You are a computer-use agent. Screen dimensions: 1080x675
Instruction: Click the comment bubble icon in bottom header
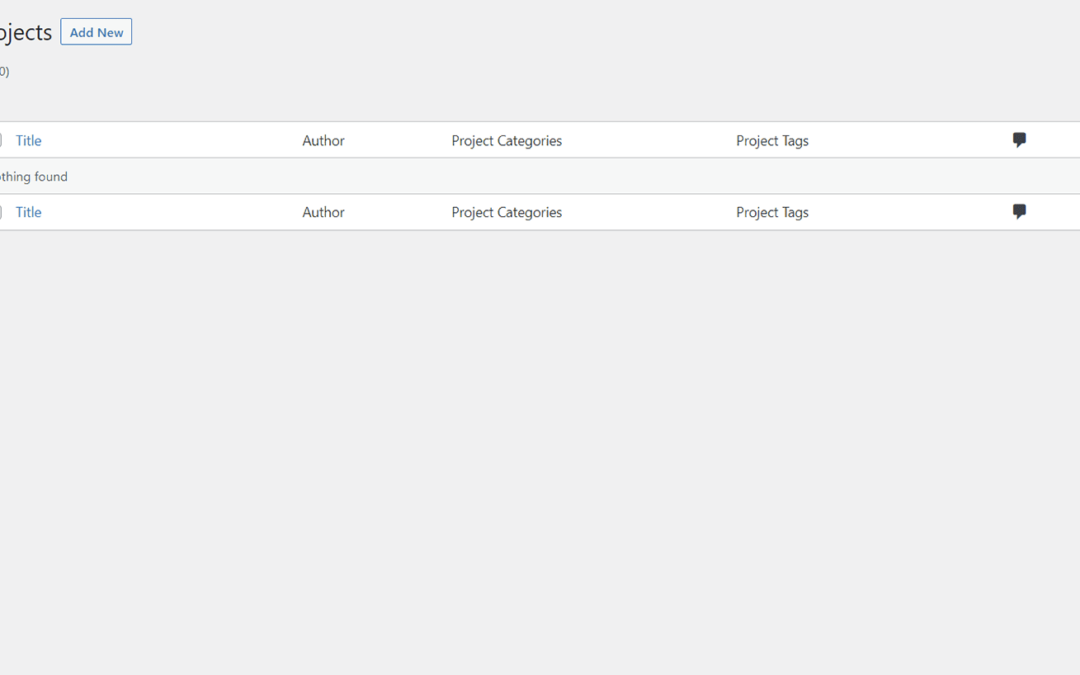click(1019, 211)
